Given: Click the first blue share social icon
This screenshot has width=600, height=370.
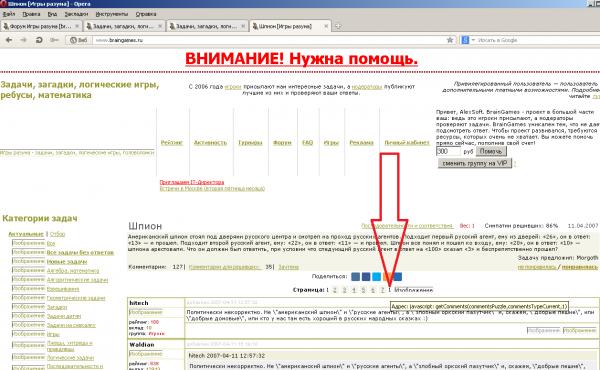Looking at the screenshot, I should click(355, 277).
